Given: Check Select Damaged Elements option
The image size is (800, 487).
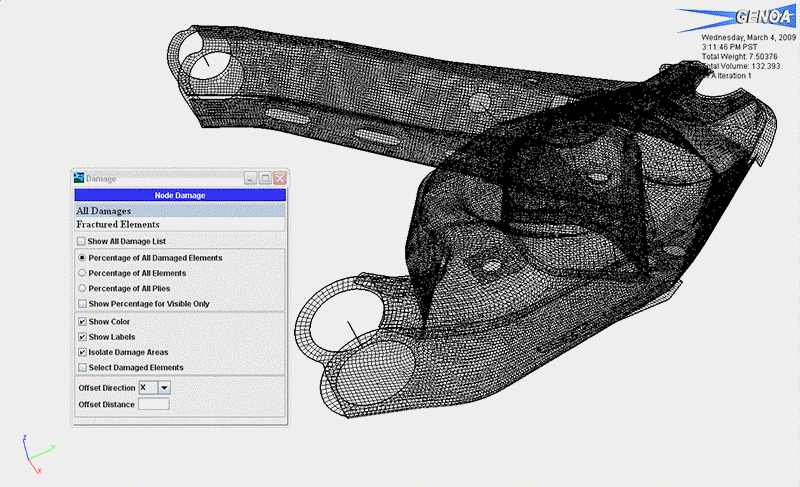Looking at the screenshot, I should coord(82,367).
